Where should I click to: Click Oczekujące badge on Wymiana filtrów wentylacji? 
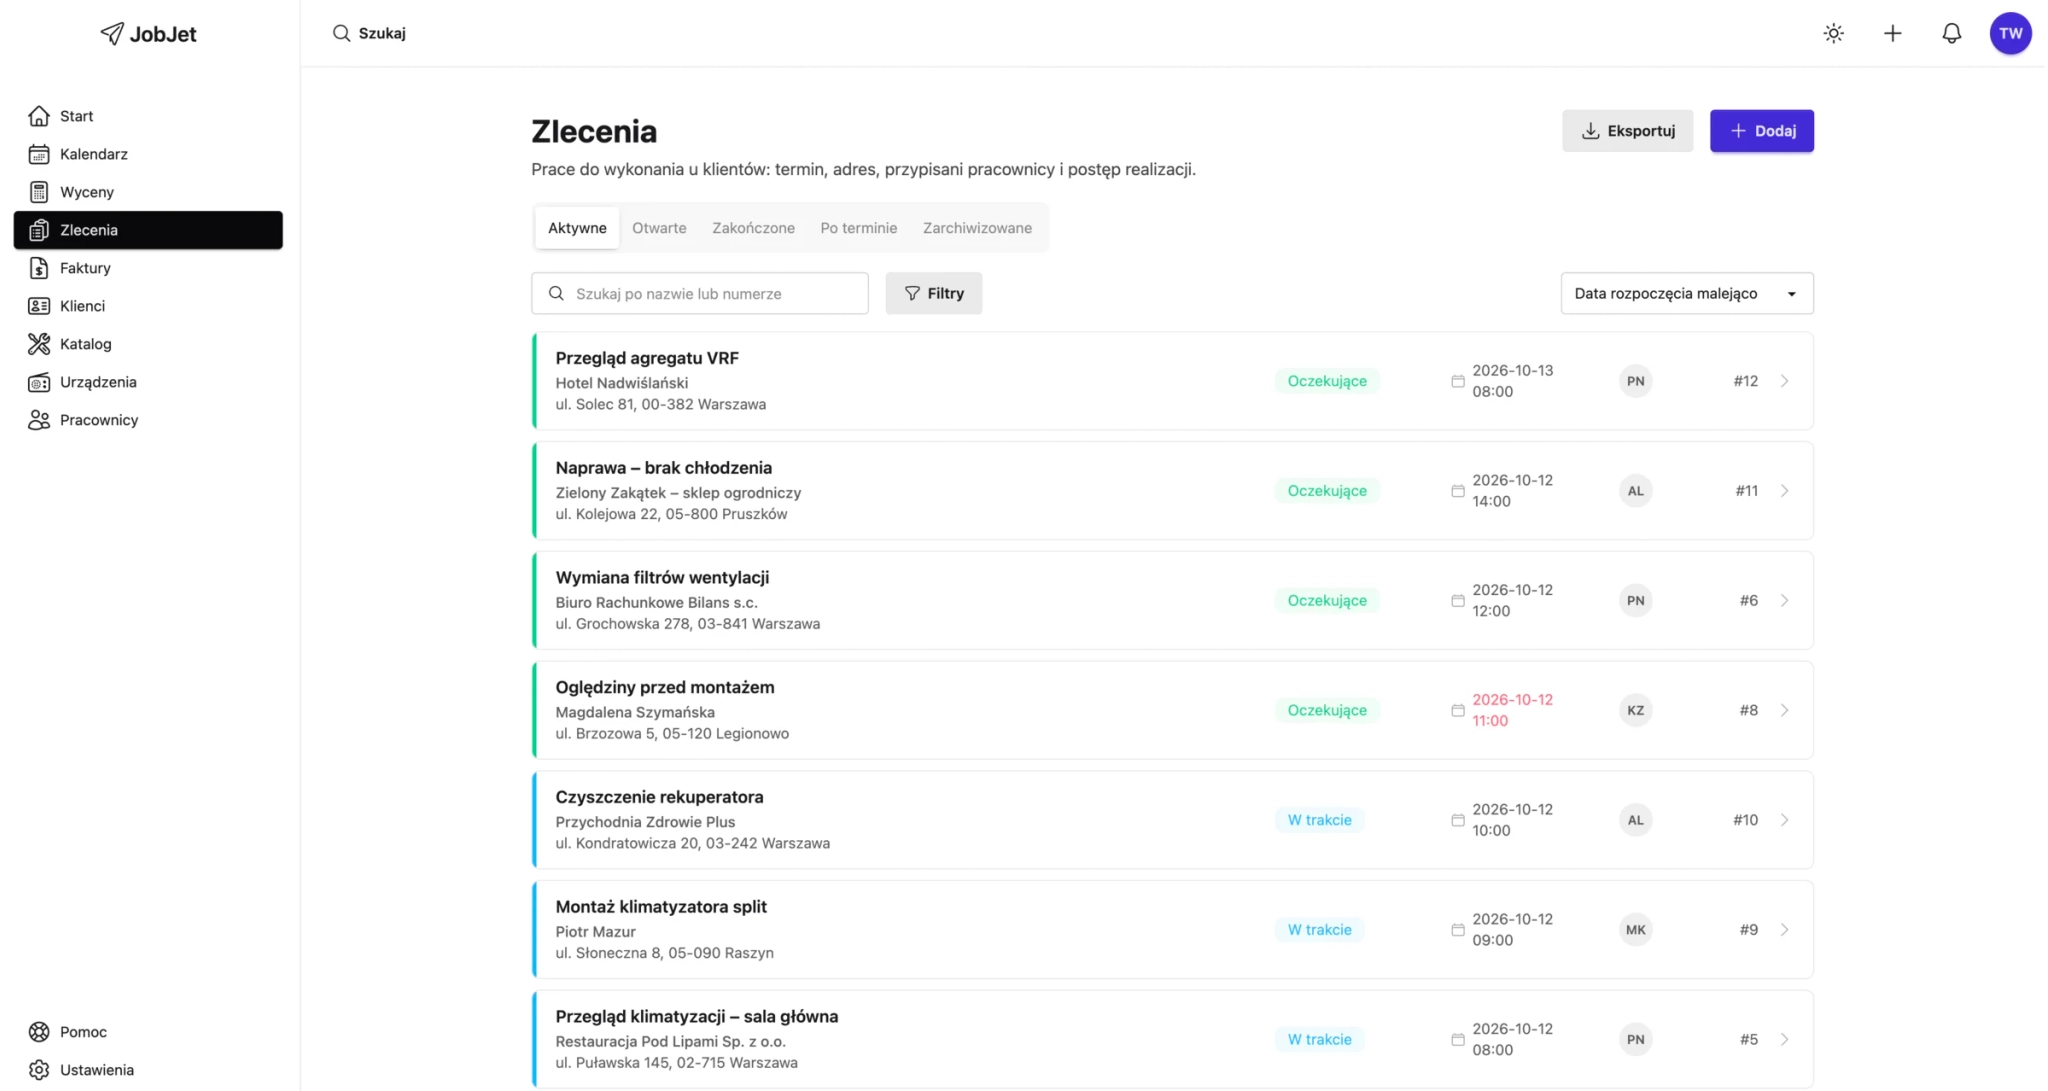point(1326,601)
